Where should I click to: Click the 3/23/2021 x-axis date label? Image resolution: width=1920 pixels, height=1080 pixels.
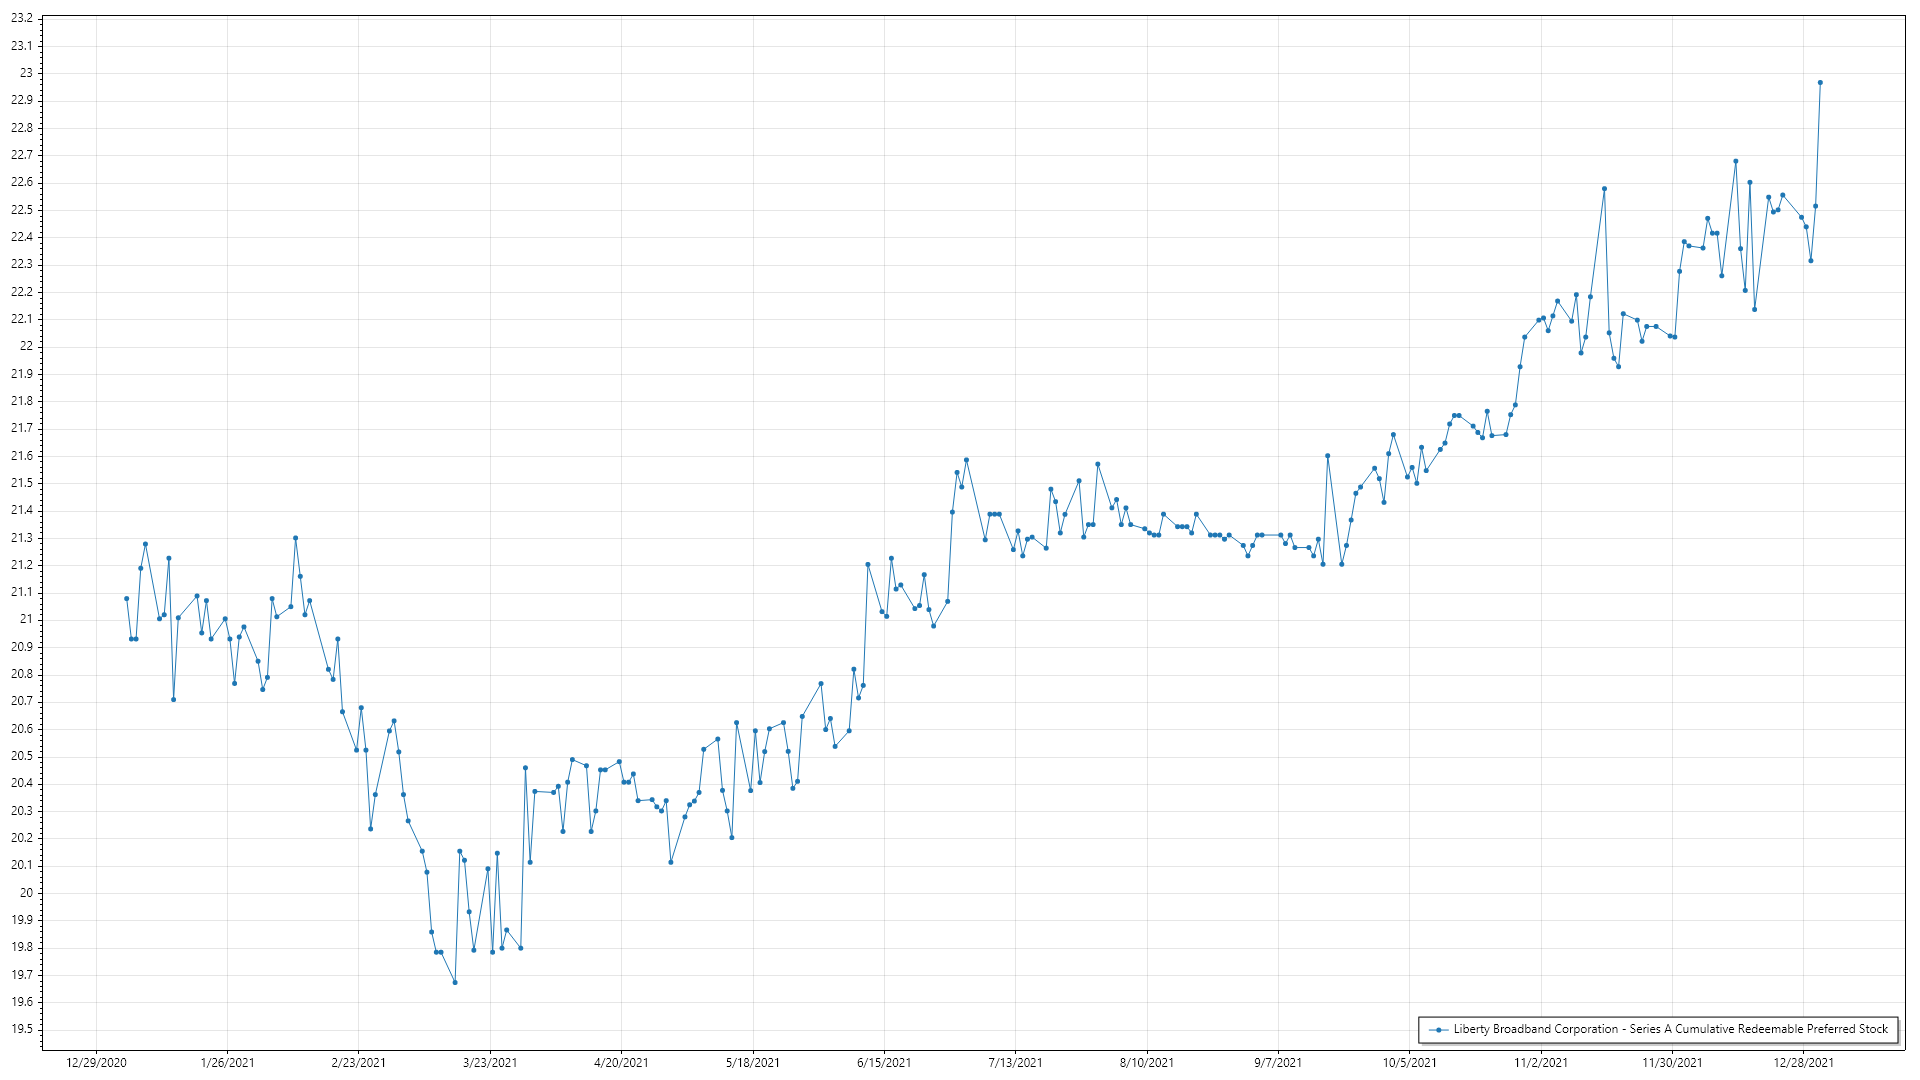(x=490, y=1062)
